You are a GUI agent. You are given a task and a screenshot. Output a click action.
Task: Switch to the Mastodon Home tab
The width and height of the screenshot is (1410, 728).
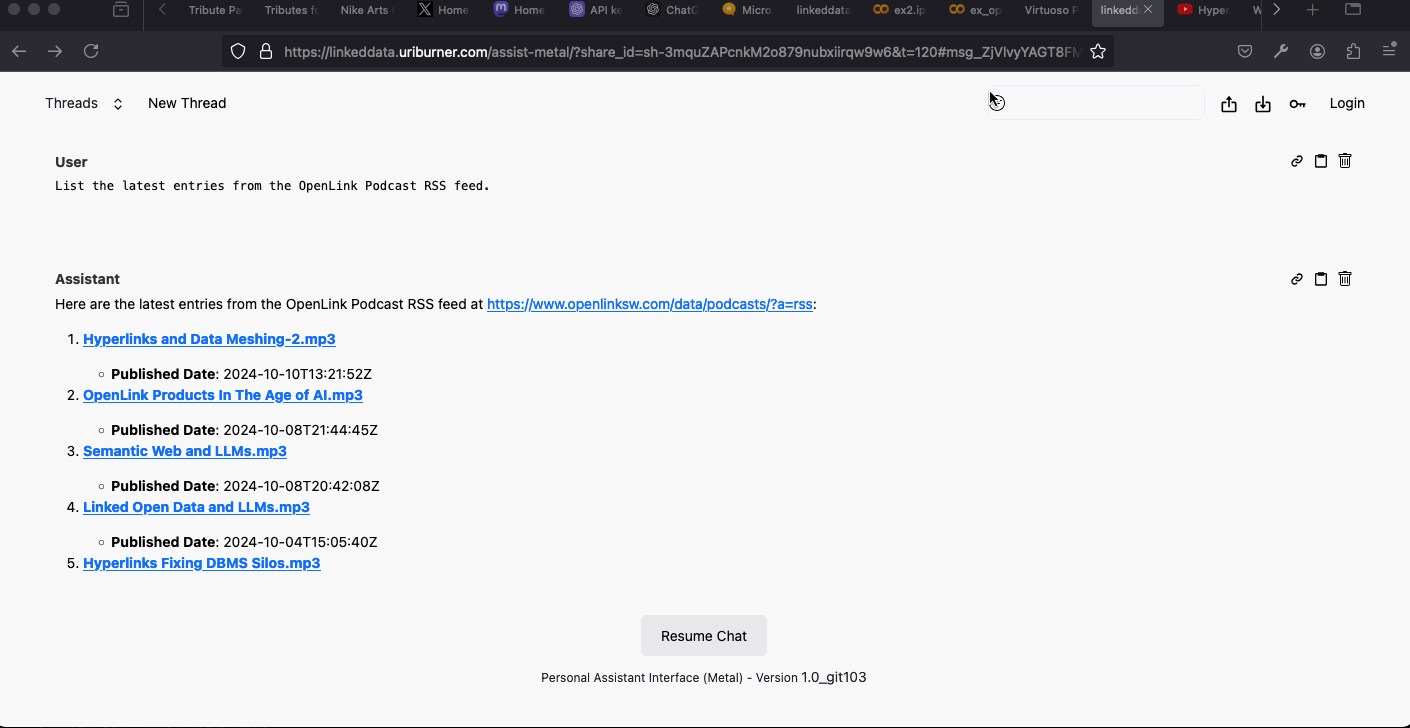tap(519, 10)
